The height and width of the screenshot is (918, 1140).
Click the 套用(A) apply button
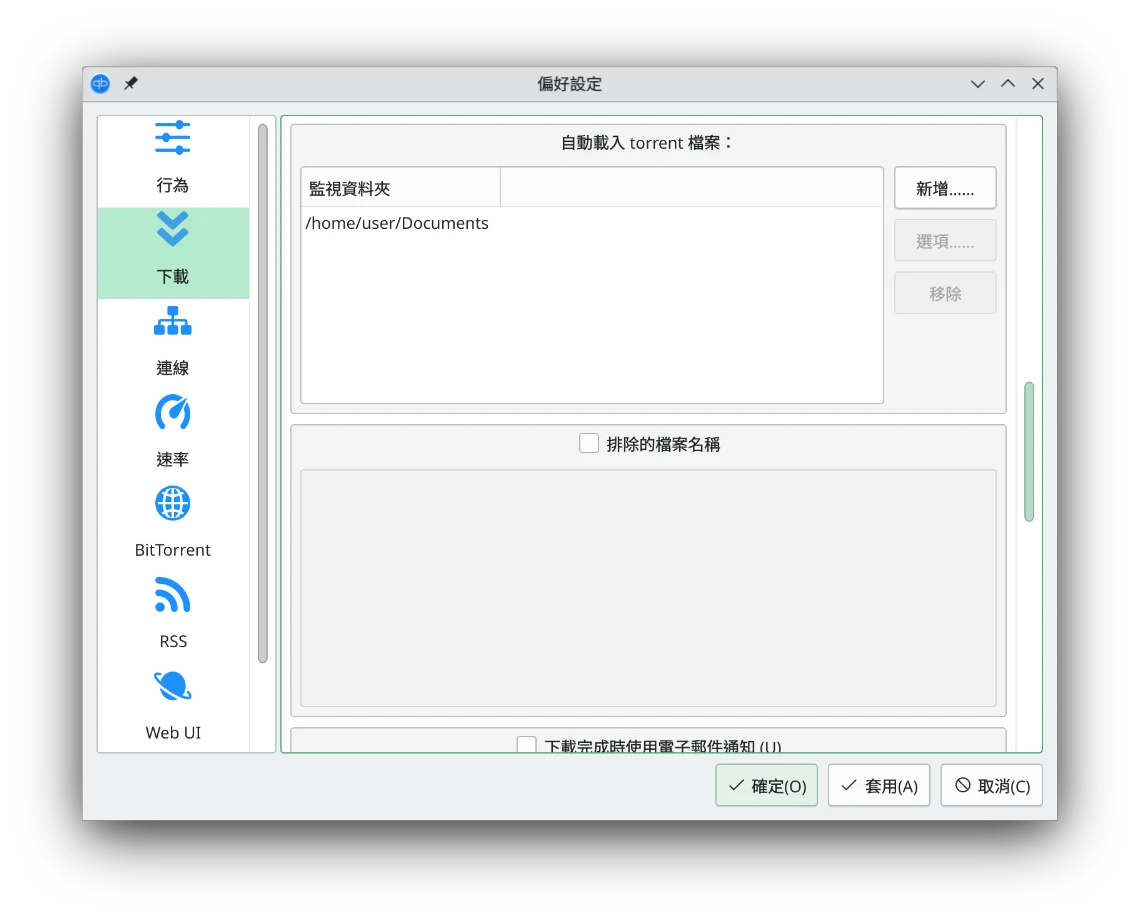878,785
